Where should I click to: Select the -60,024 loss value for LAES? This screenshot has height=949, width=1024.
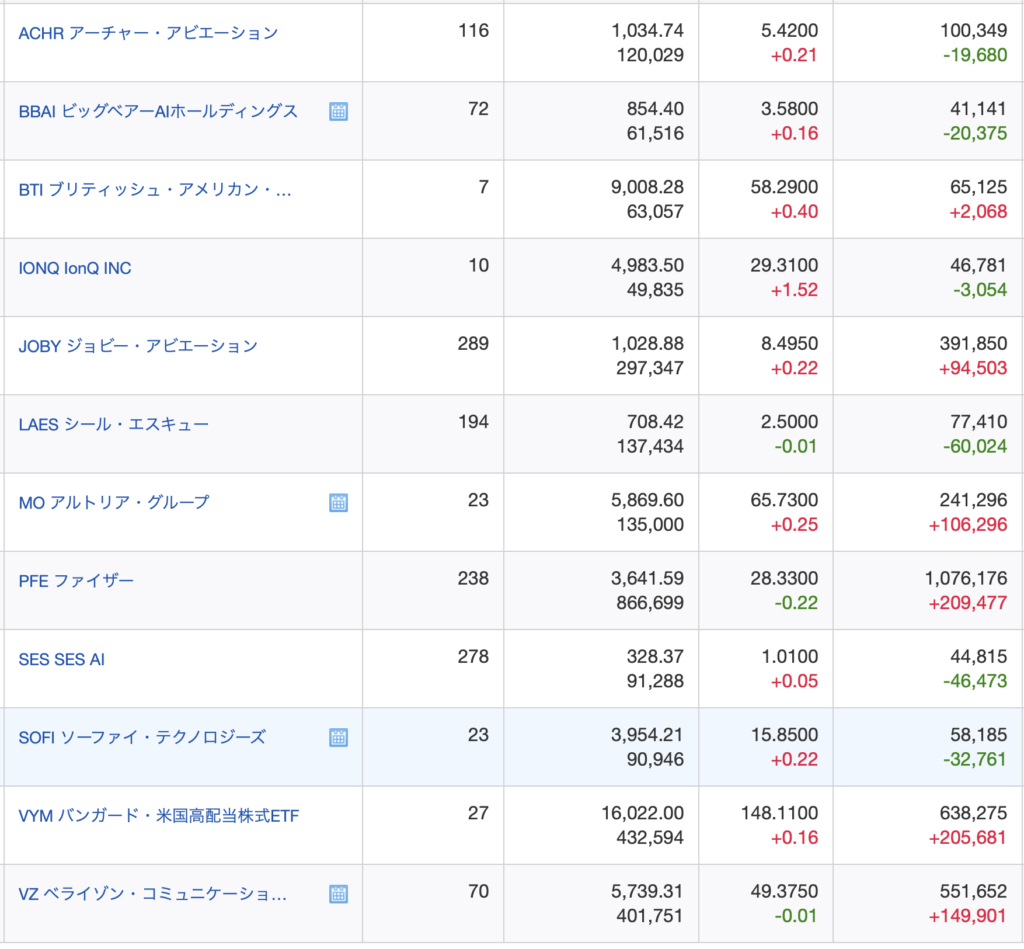[974, 446]
